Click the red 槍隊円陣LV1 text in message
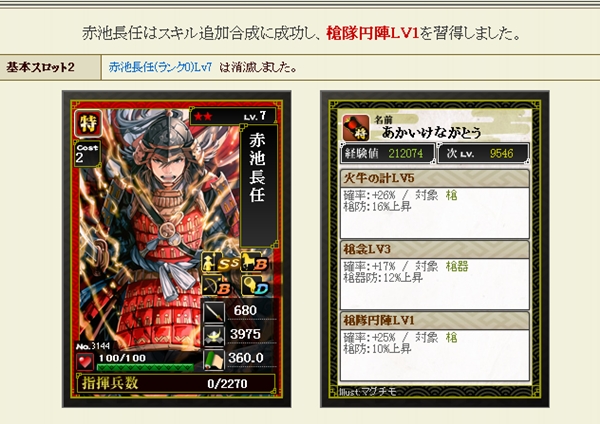Viewport: 600px width, 424px height. 373,34
